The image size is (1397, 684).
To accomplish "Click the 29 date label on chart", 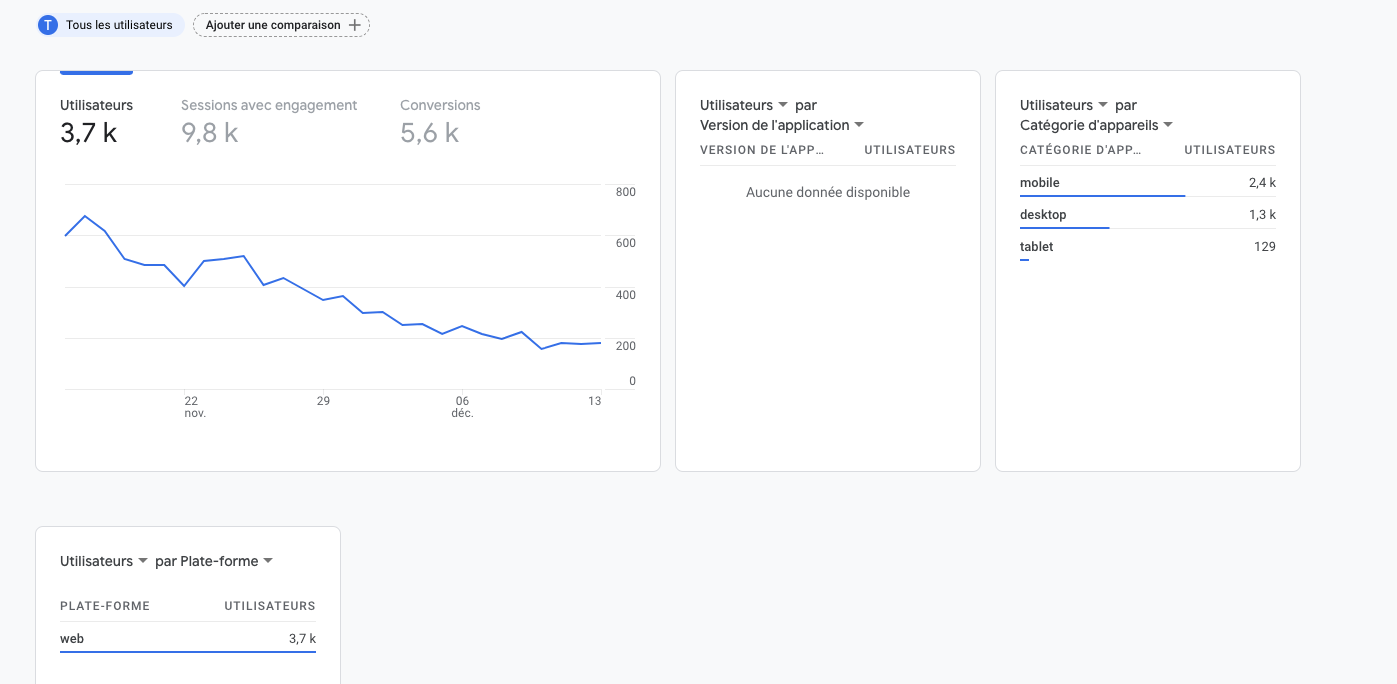I will pyautogui.click(x=323, y=401).
